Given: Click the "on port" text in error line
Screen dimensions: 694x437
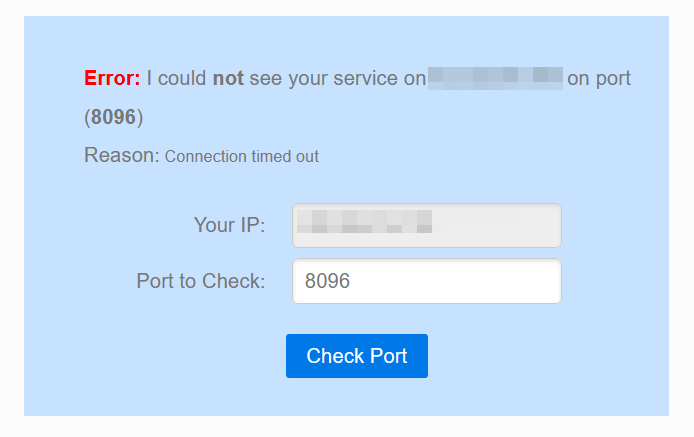Looking at the screenshot, I should 599,78.
